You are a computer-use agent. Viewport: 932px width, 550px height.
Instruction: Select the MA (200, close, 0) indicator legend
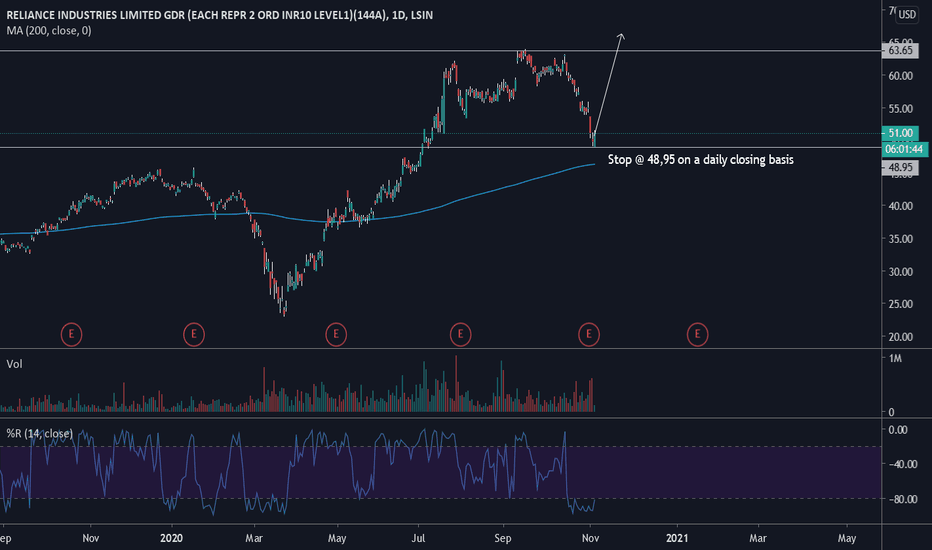(x=49, y=30)
